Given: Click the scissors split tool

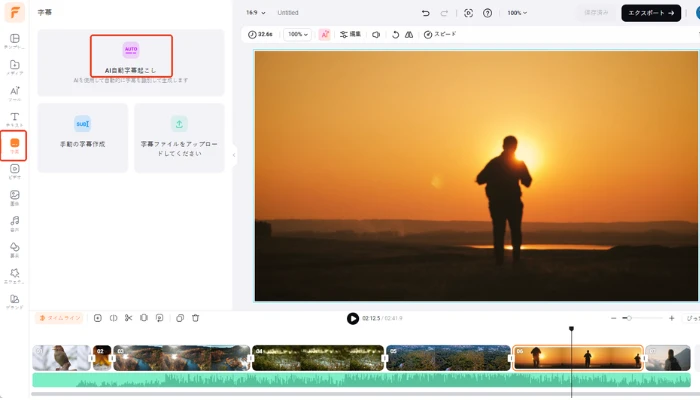Looking at the screenshot, I should coord(128,318).
